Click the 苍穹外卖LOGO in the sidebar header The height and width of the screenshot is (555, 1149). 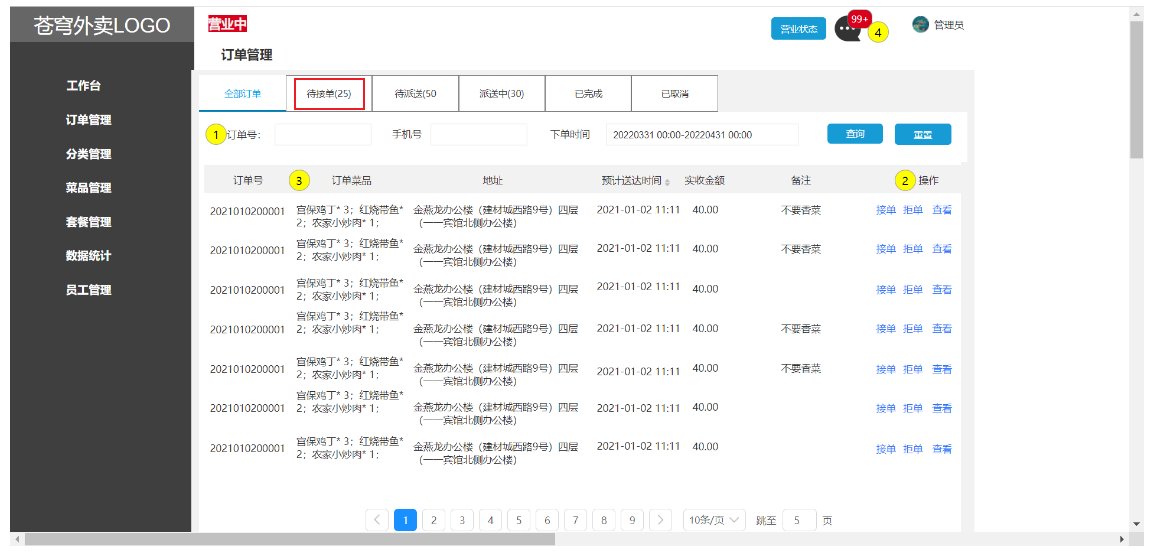(x=101, y=26)
